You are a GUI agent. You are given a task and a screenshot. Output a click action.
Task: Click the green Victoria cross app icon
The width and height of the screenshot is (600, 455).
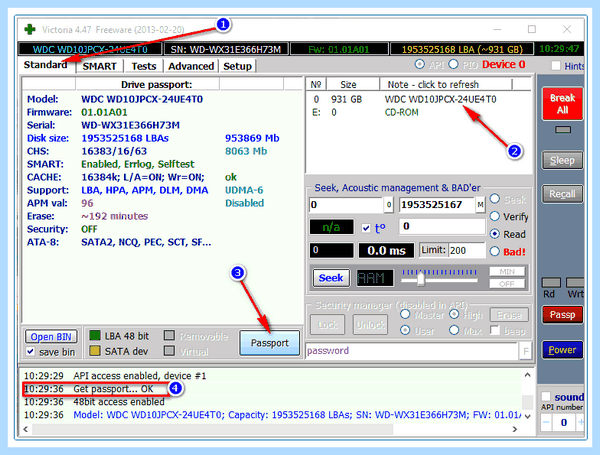[x=30, y=29]
